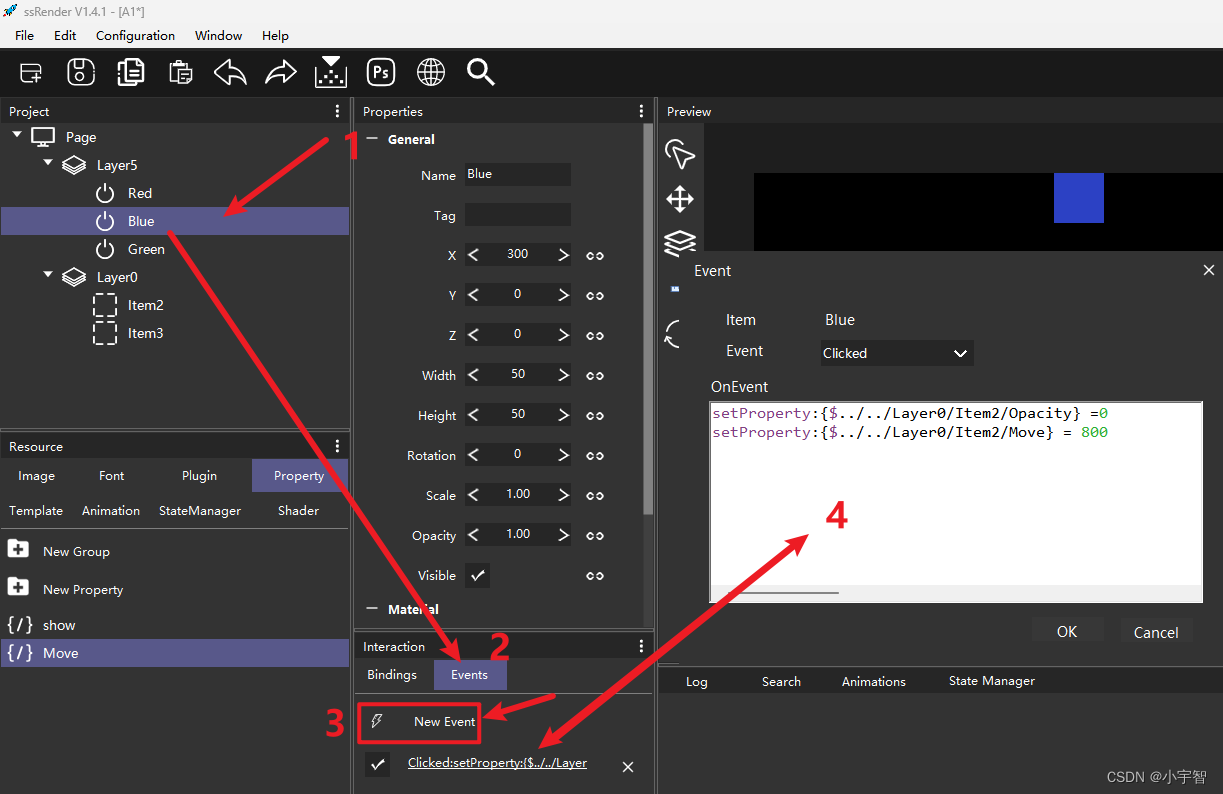Open the Photoshop import tool
1223x794 pixels.
pos(380,71)
